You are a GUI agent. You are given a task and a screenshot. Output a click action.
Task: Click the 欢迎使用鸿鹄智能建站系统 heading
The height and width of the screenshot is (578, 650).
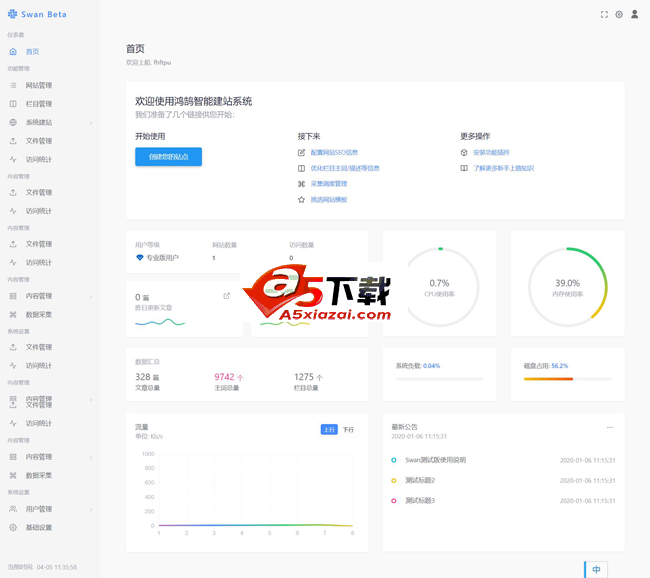194,101
